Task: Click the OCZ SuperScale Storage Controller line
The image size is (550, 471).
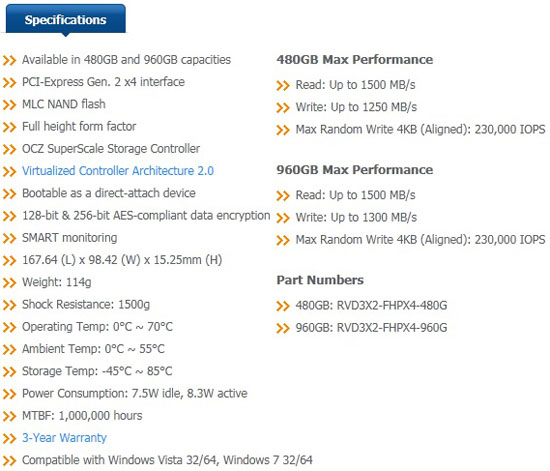Action: [x=111, y=149]
